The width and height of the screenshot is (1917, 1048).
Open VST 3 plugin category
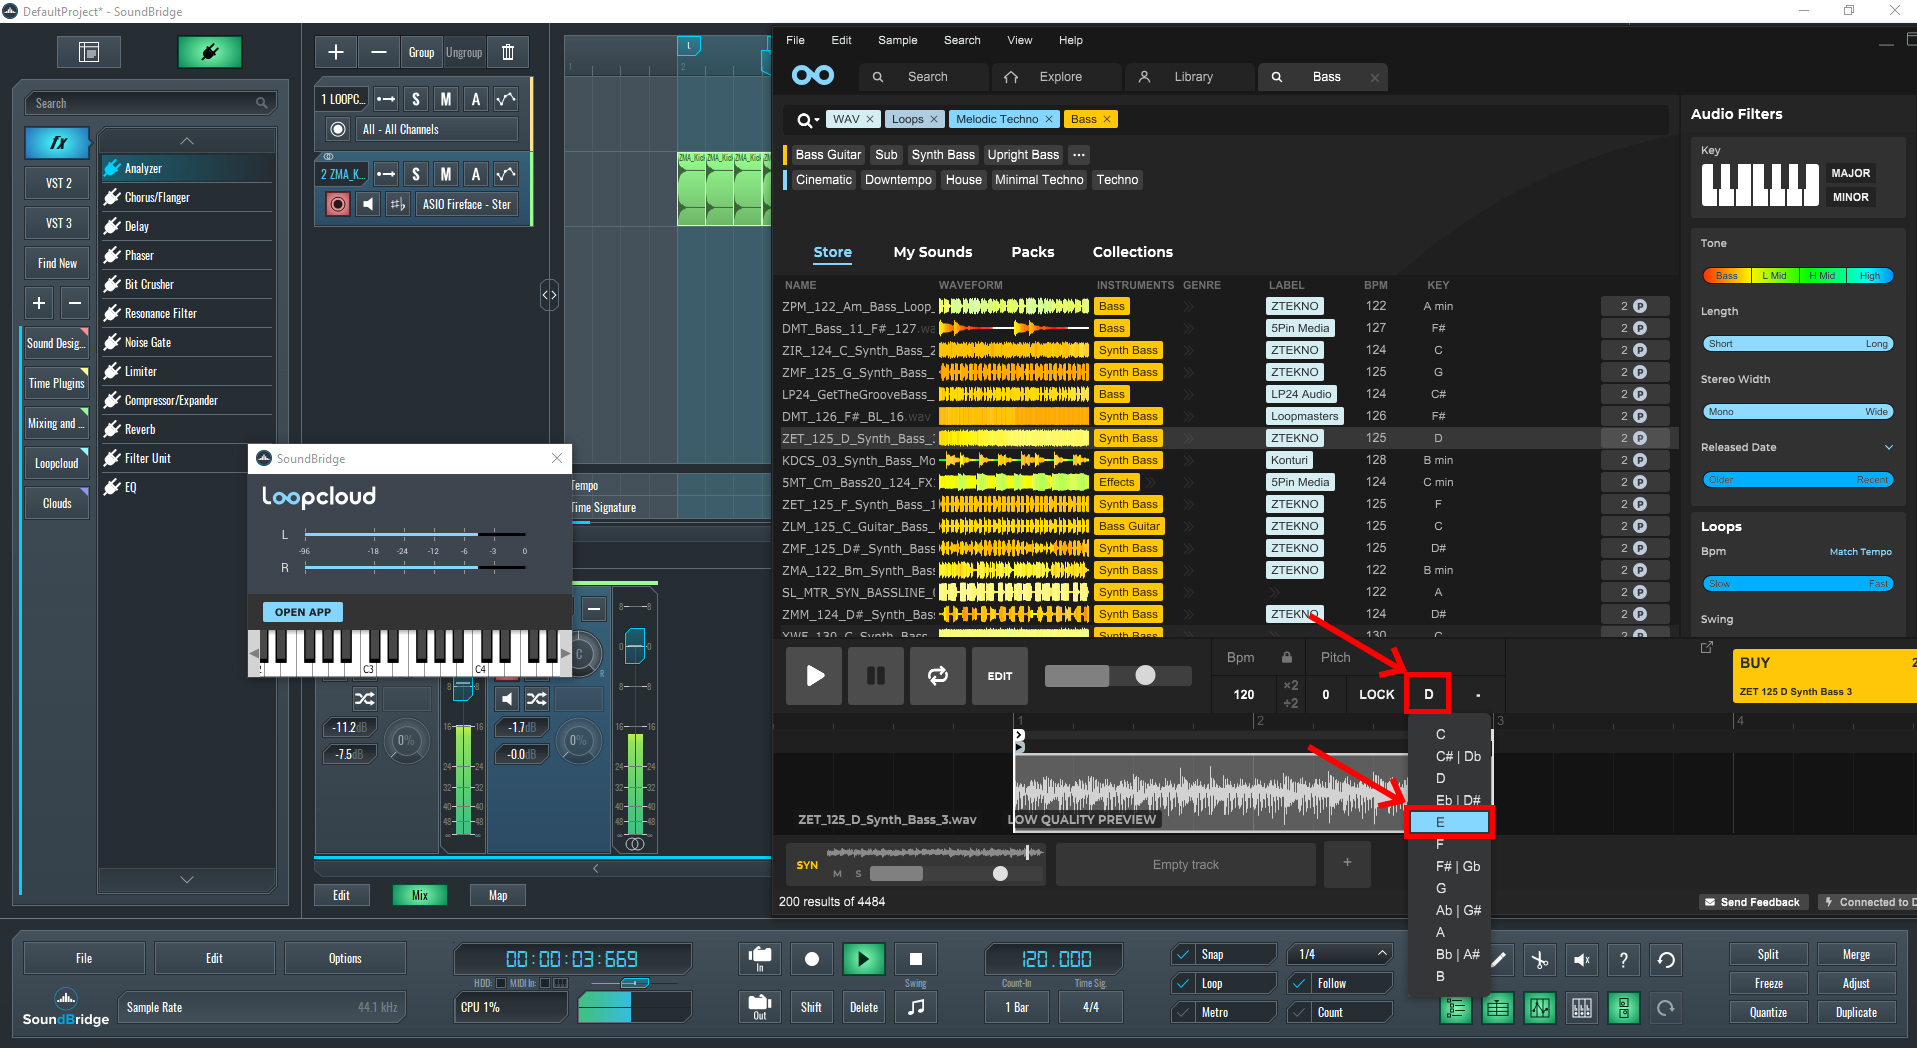tap(57, 223)
